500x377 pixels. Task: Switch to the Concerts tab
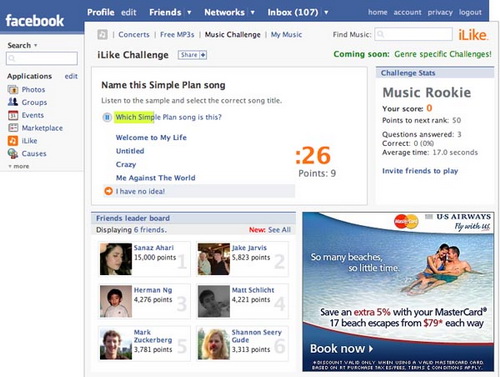[134, 35]
